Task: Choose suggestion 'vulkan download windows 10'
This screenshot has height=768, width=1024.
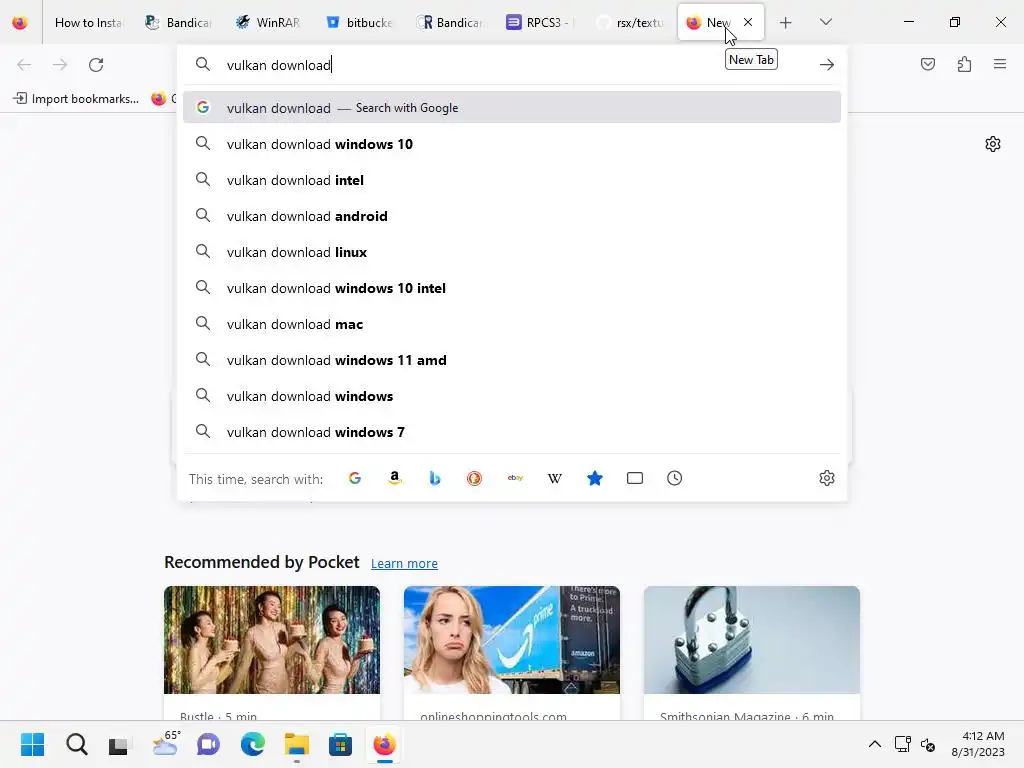Action: (x=512, y=144)
